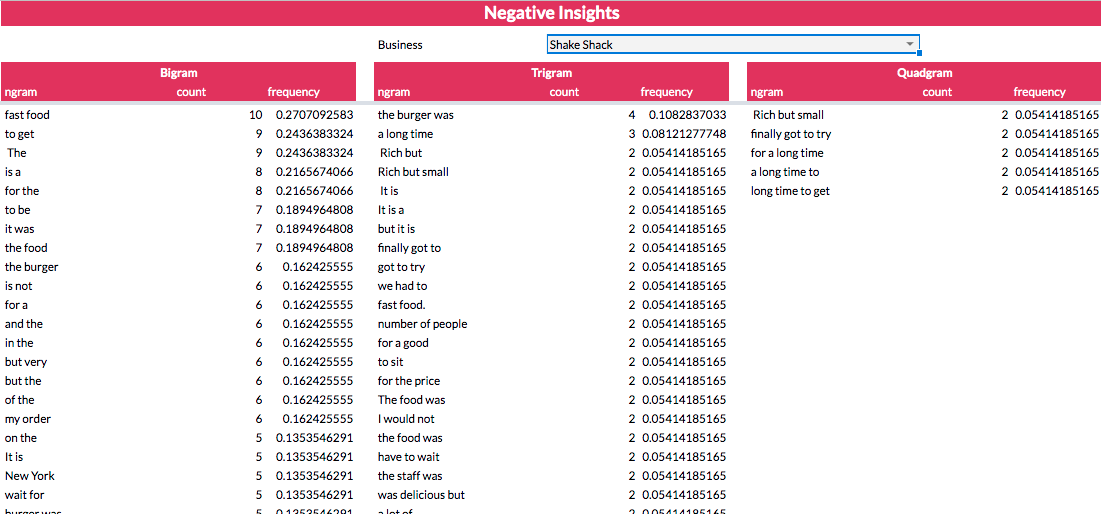The width and height of the screenshot is (1101, 514).
Task: Click the 'wait for' bigram cell
Action: click(25, 494)
